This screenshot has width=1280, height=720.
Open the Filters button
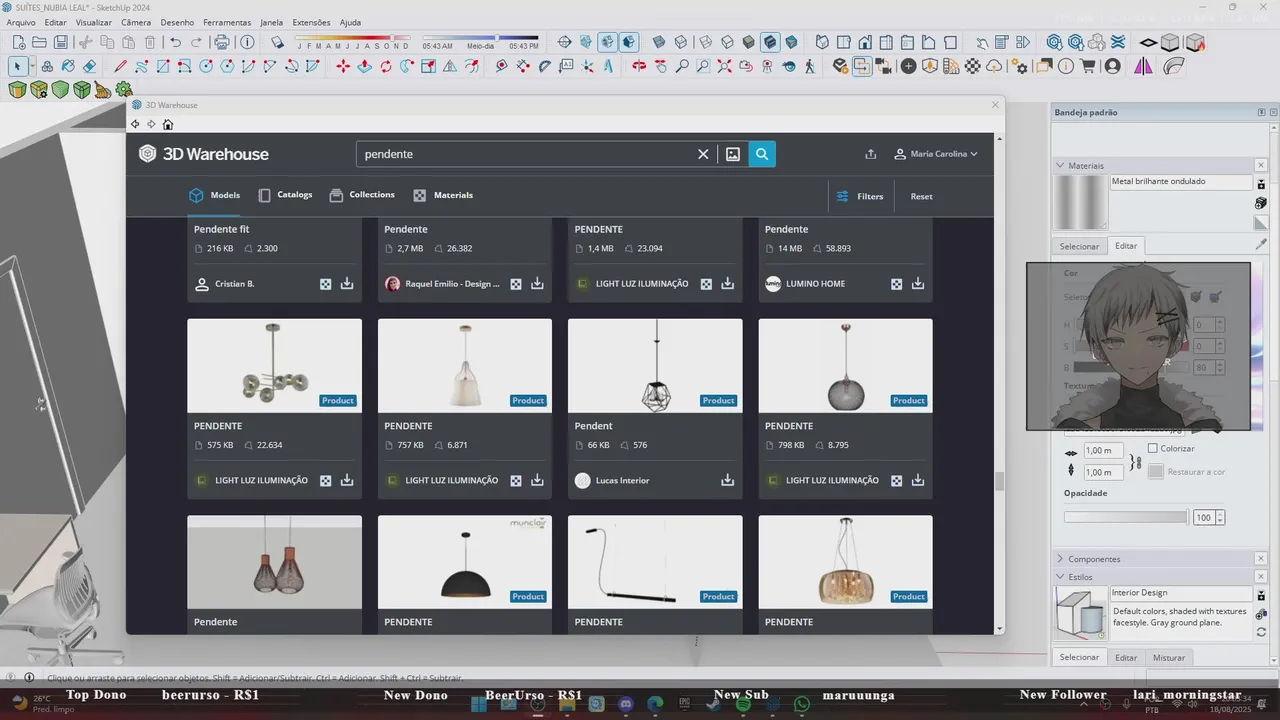(860, 196)
